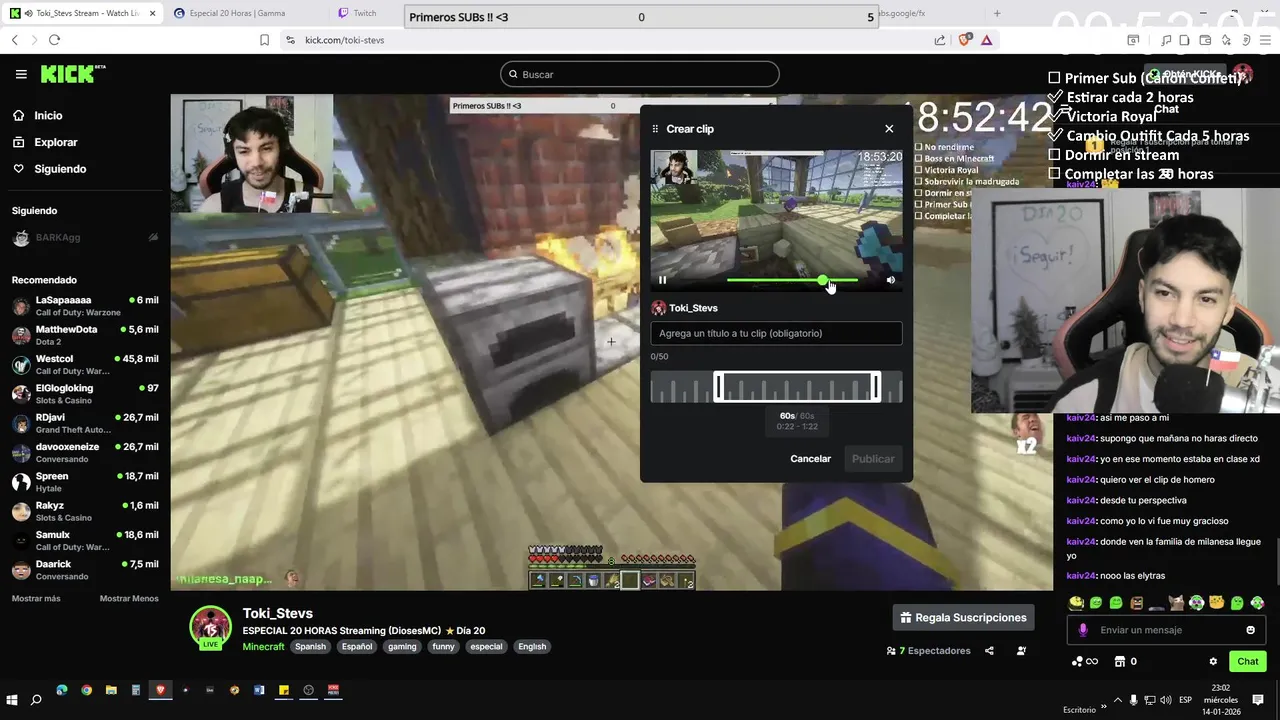
Task: Open recommended channel LaSapaaaaa
Action: tap(85, 306)
